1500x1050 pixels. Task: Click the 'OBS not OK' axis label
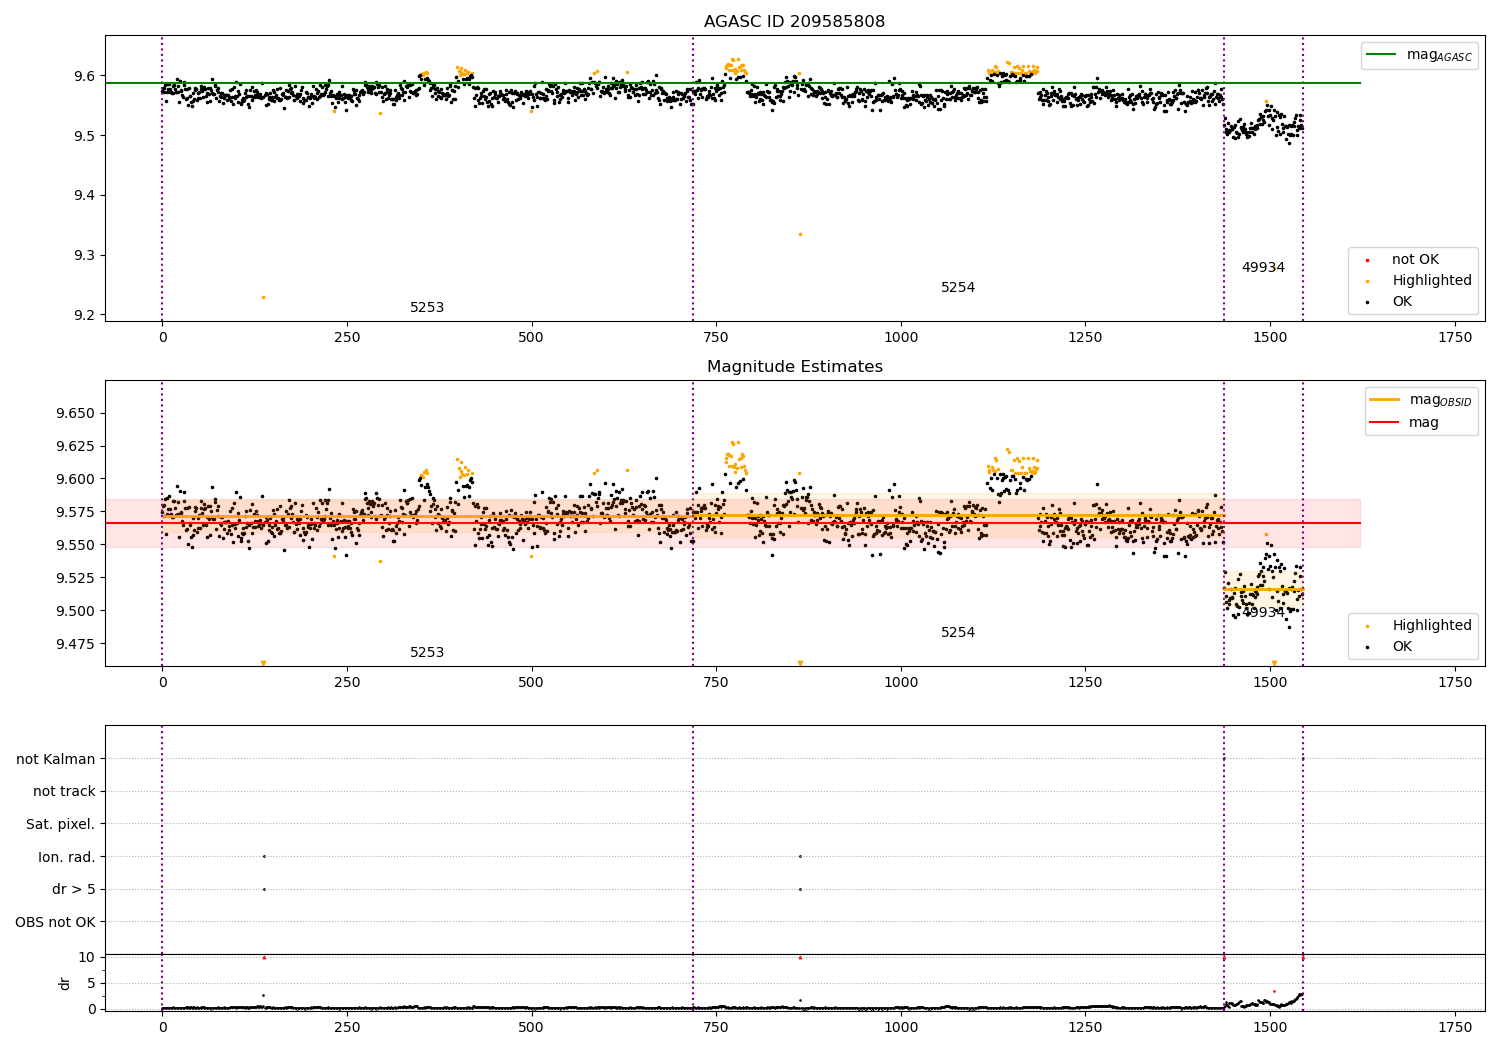[56, 923]
